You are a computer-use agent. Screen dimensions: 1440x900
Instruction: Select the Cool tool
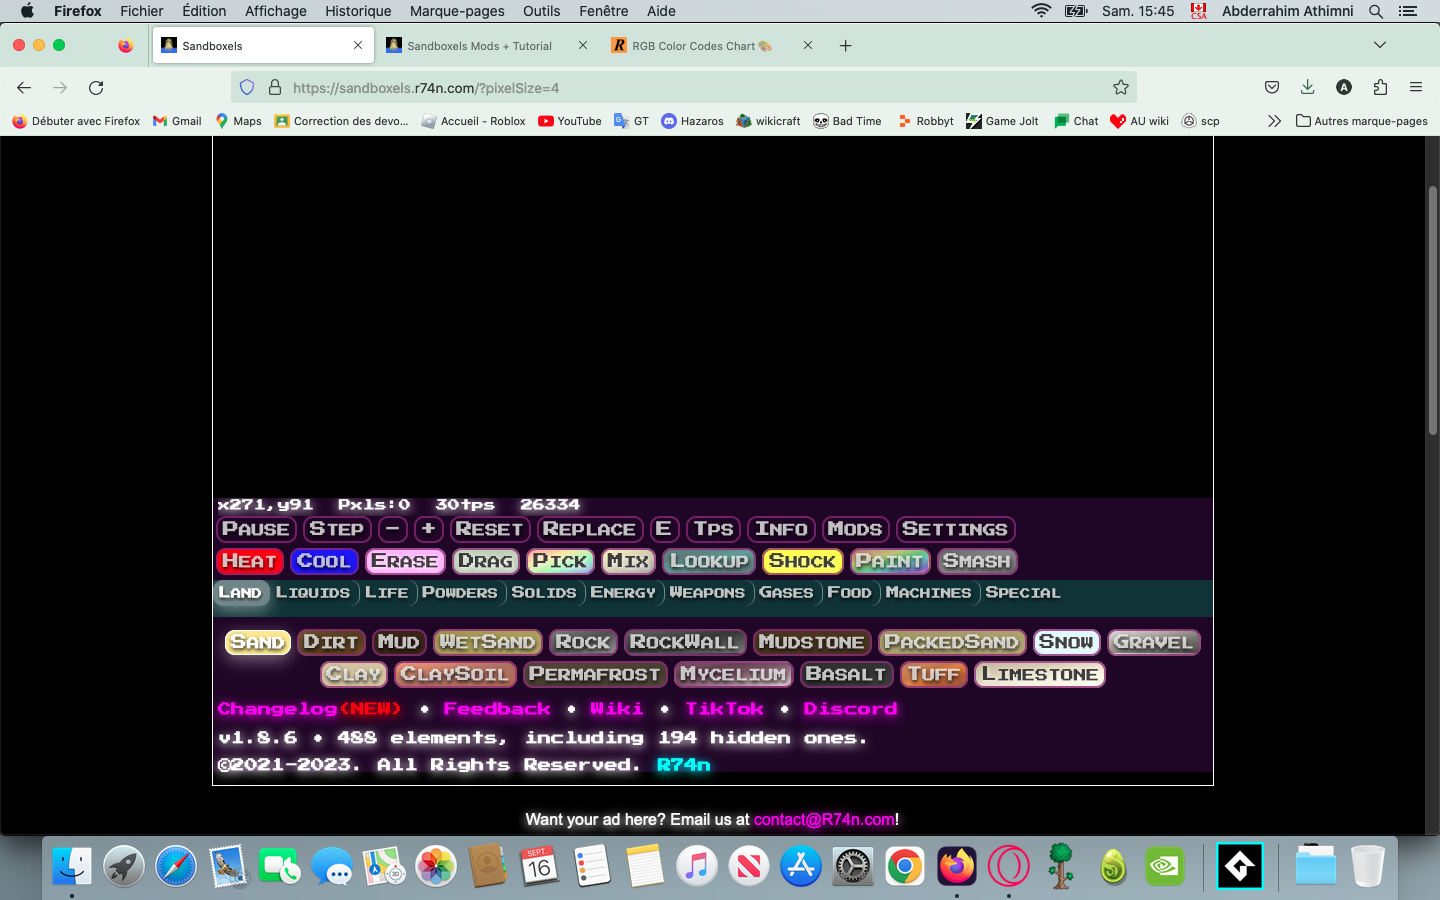(x=324, y=561)
